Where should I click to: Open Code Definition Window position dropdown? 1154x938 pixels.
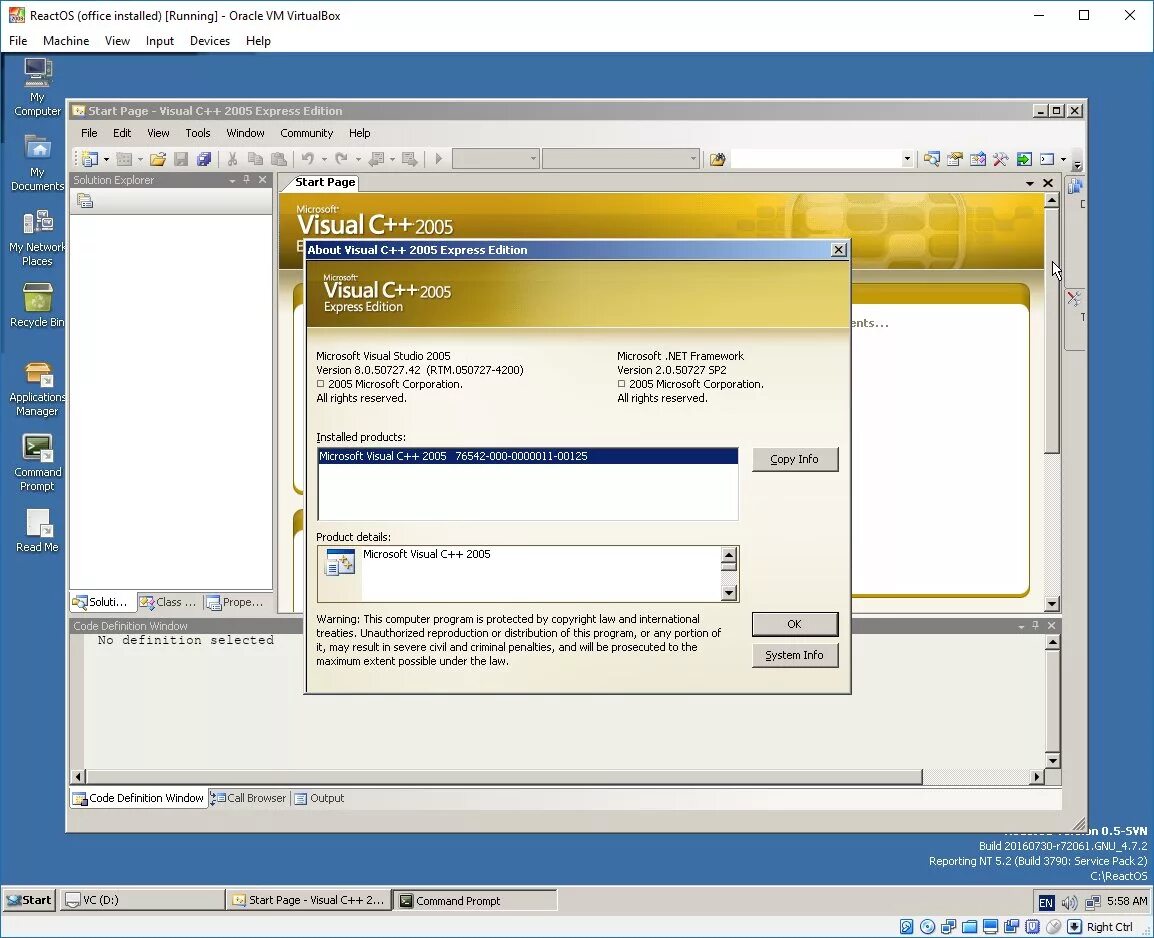tap(1021, 626)
